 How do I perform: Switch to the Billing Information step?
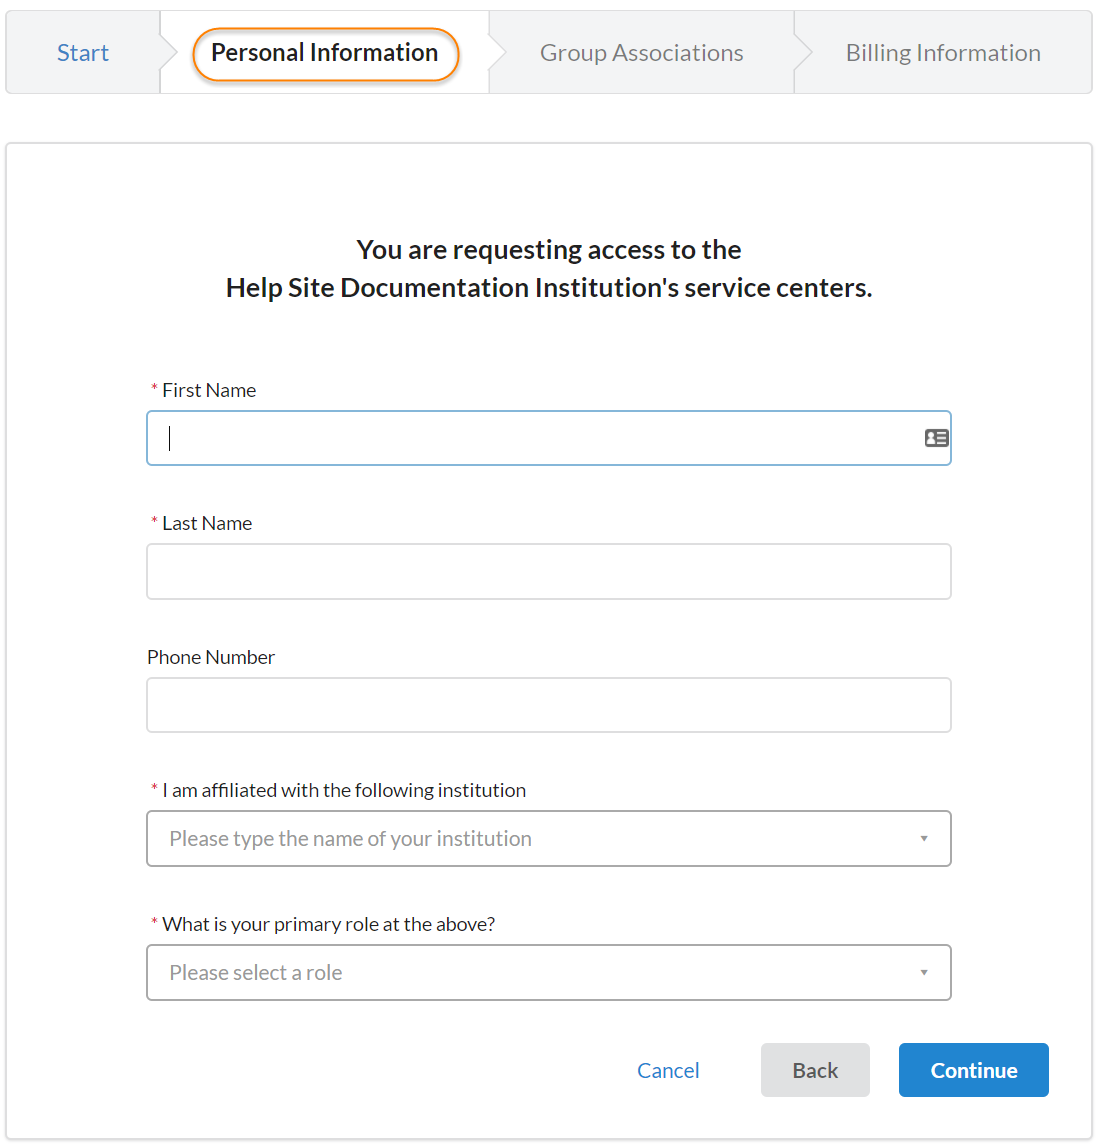point(943,53)
